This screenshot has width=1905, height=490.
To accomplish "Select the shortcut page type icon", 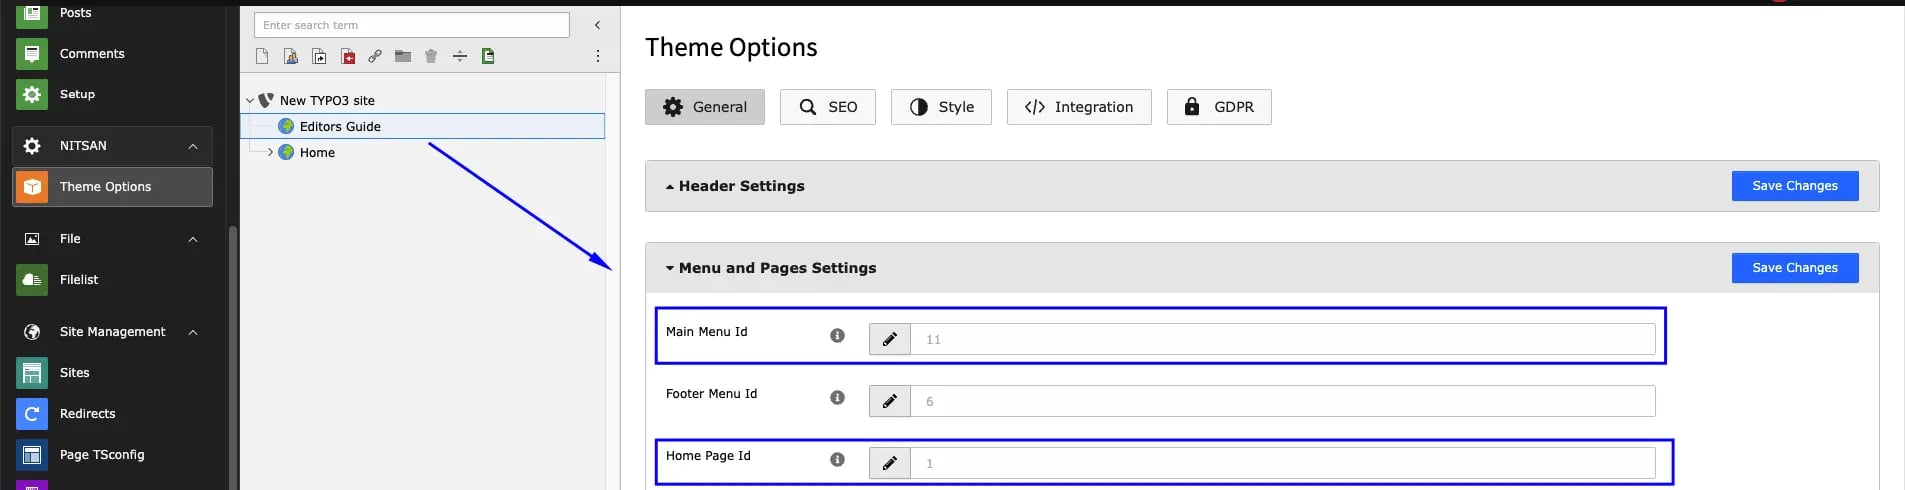I will 319,56.
